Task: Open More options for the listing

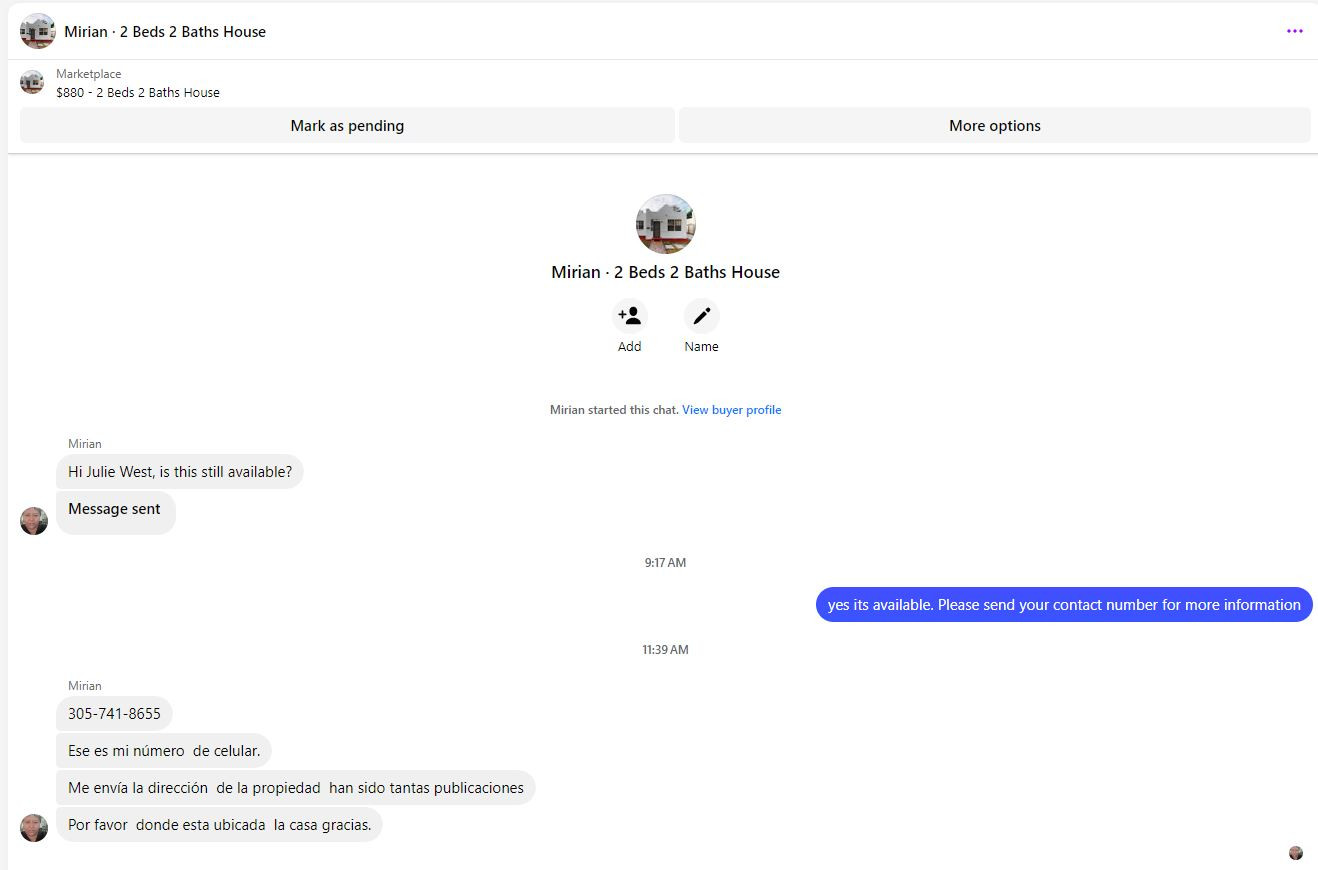Action: (995, 126)
